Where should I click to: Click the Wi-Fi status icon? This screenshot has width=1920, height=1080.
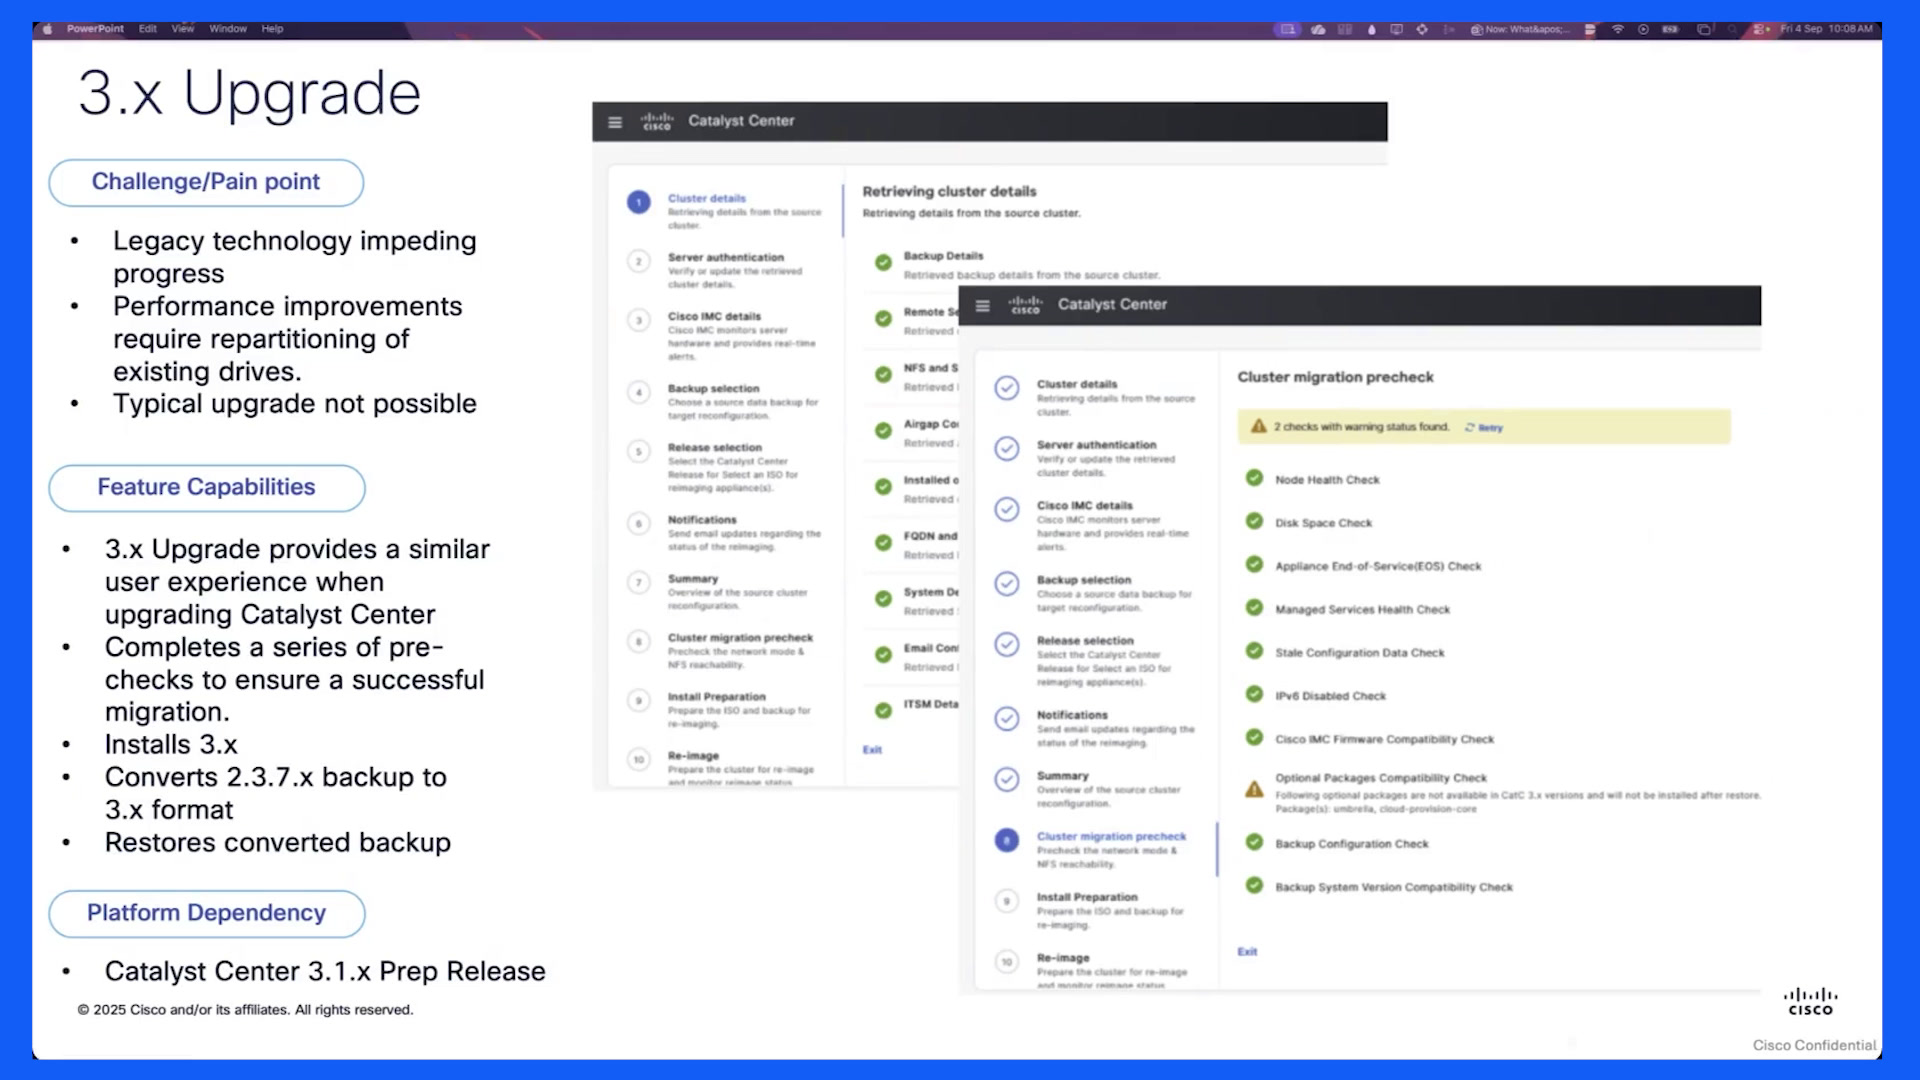(x=1618, y=29)
